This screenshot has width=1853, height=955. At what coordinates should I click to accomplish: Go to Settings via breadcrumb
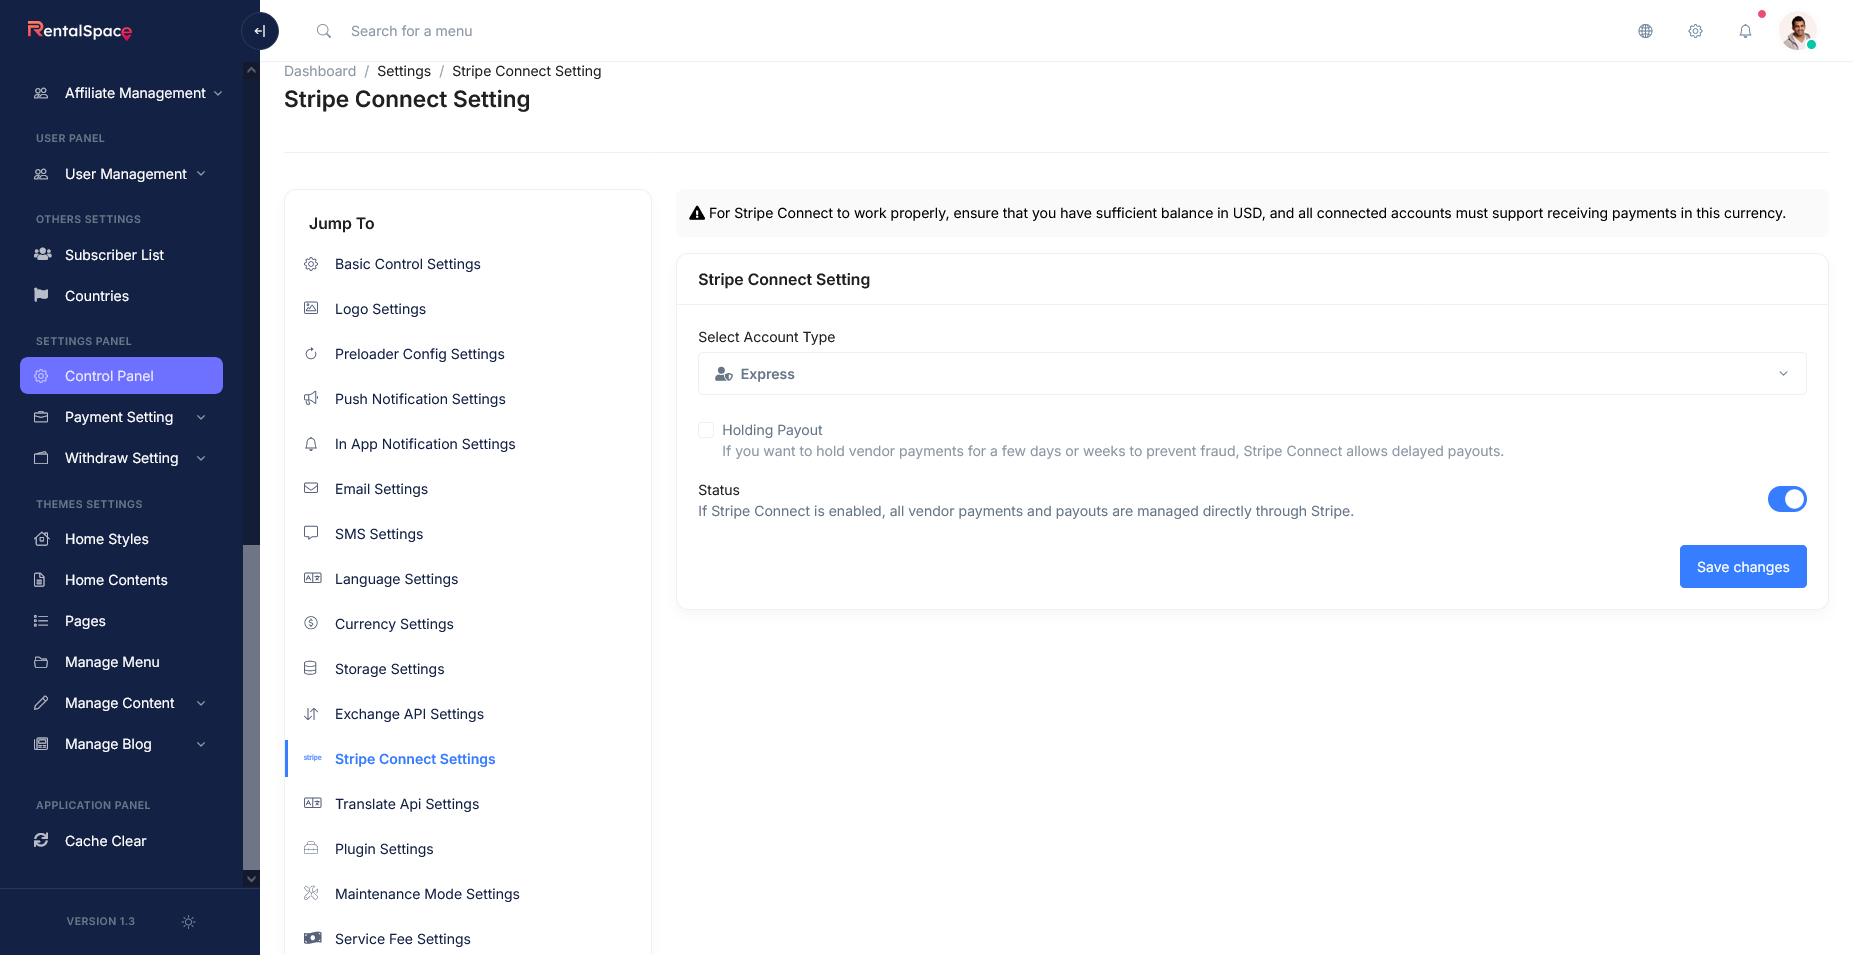point(404,71)
